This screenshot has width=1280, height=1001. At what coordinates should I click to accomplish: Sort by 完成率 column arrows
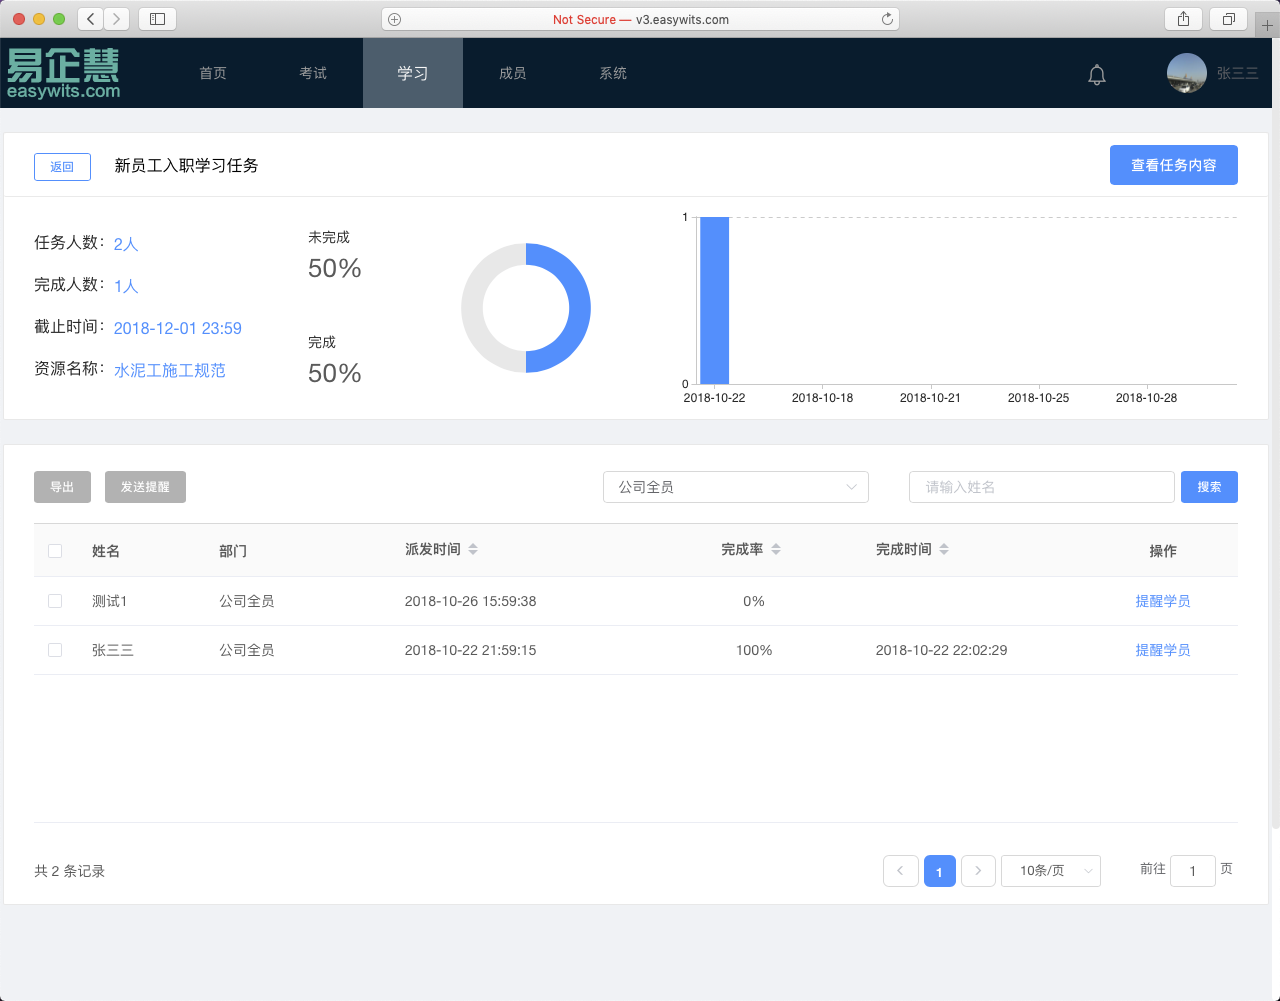click(776, 549)
